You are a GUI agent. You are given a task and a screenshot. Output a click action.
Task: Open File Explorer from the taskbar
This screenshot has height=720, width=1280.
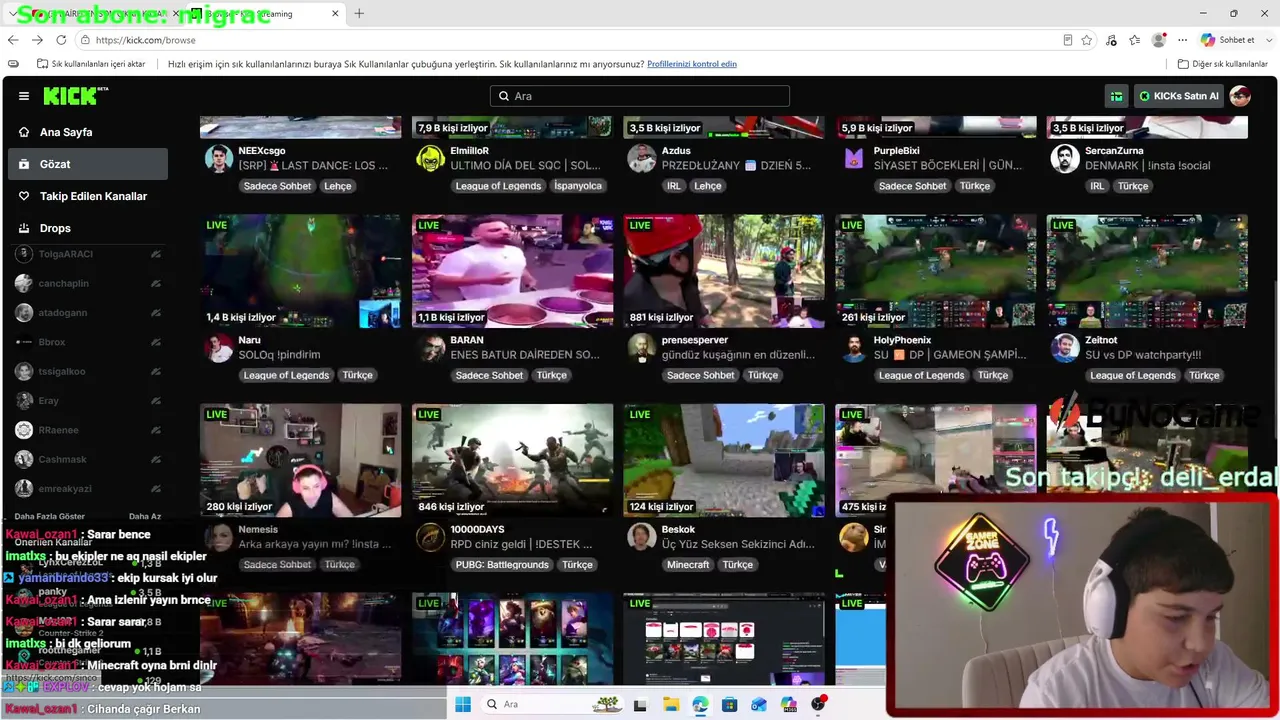[670, 704]
